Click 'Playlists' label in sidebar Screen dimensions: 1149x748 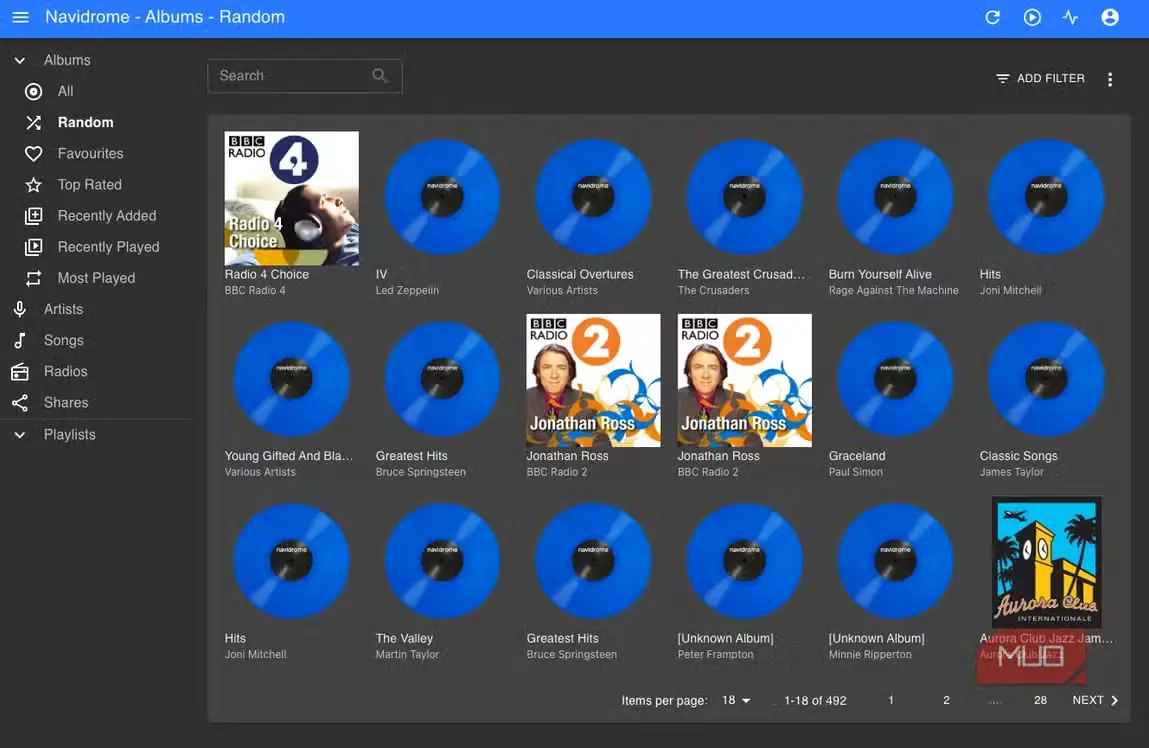point(70,434)
